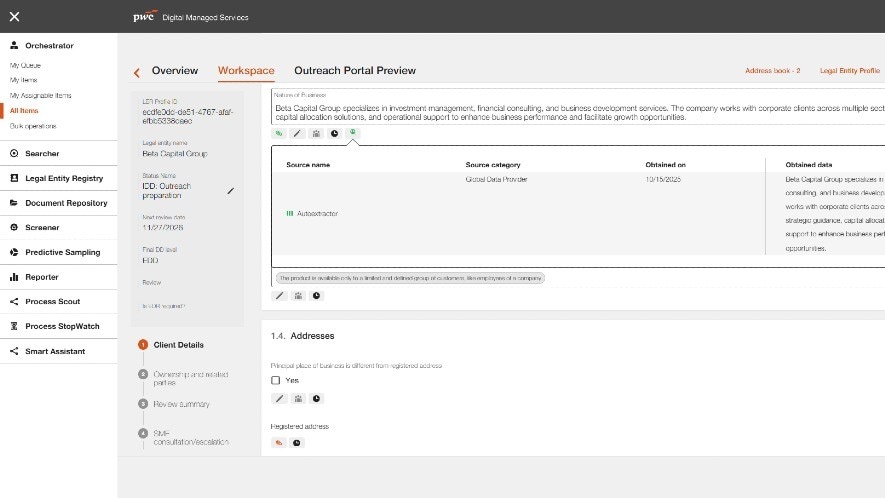Screen dimensions: 885x498
Task: Go back using the orange chevron arrow
Action: (137, 73)
